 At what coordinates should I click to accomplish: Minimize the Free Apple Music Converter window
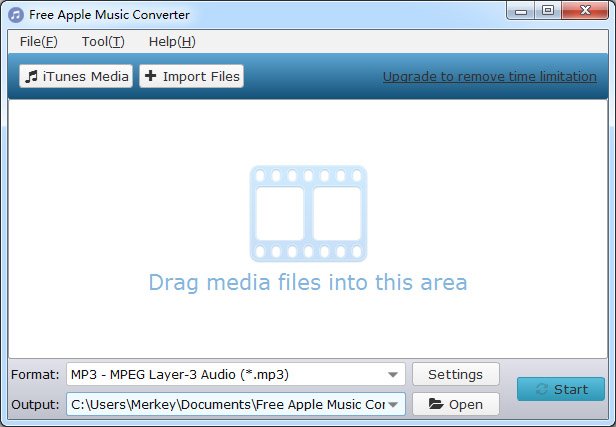[521, 11]
